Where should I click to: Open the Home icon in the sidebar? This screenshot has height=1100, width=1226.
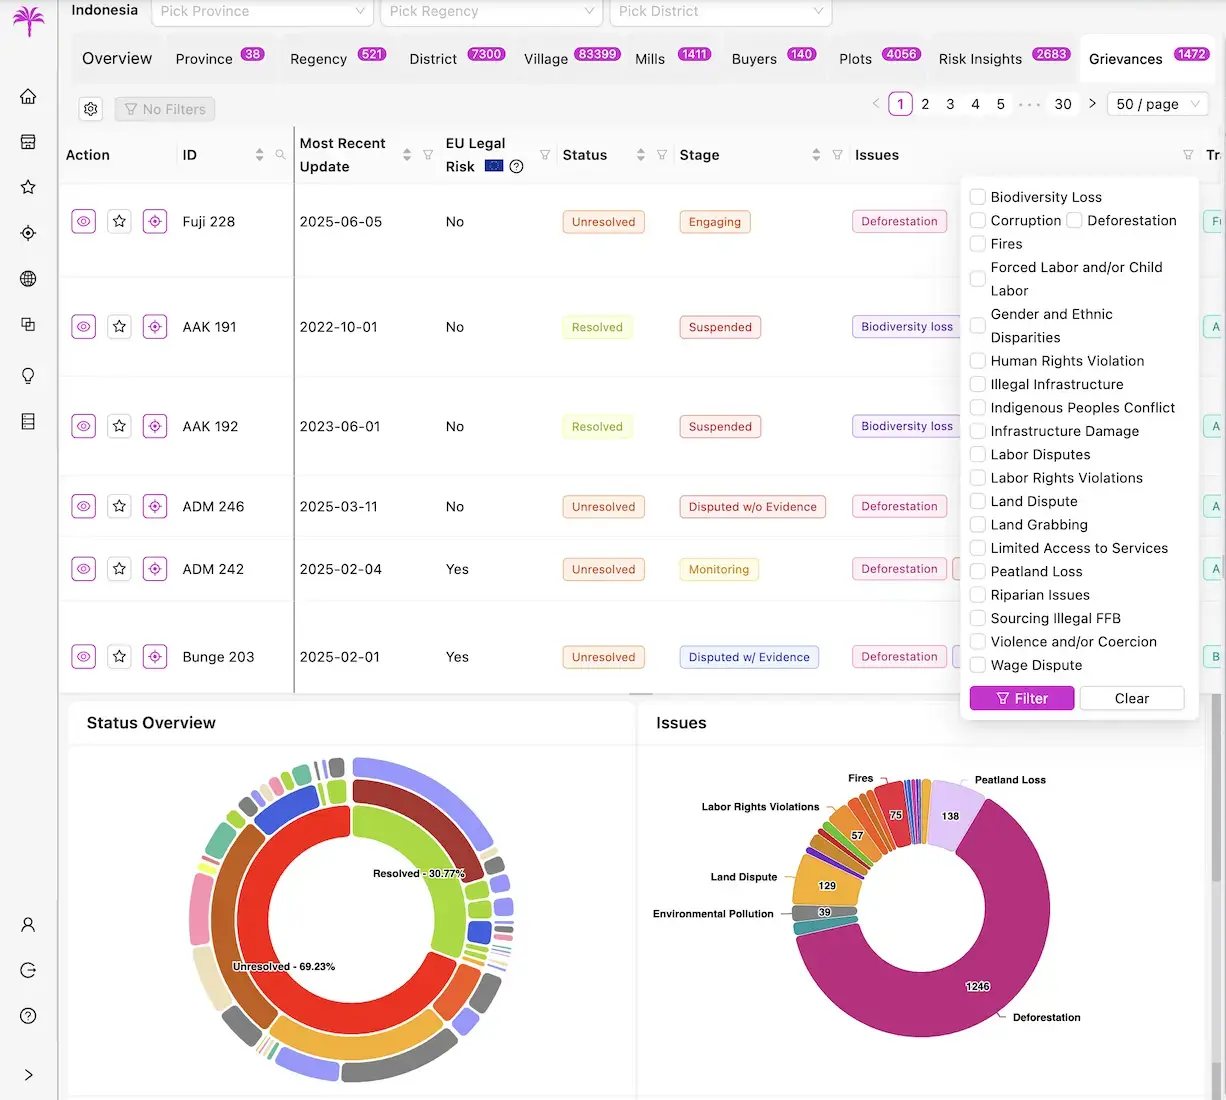[x=27, y=96]
